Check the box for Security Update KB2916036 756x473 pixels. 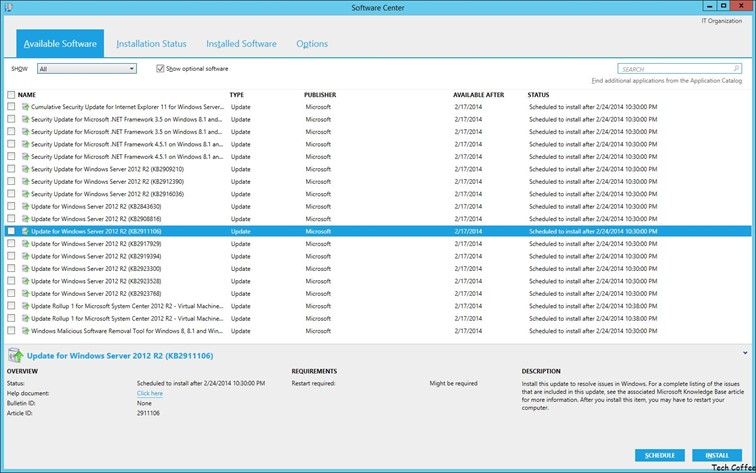[11, 194]
